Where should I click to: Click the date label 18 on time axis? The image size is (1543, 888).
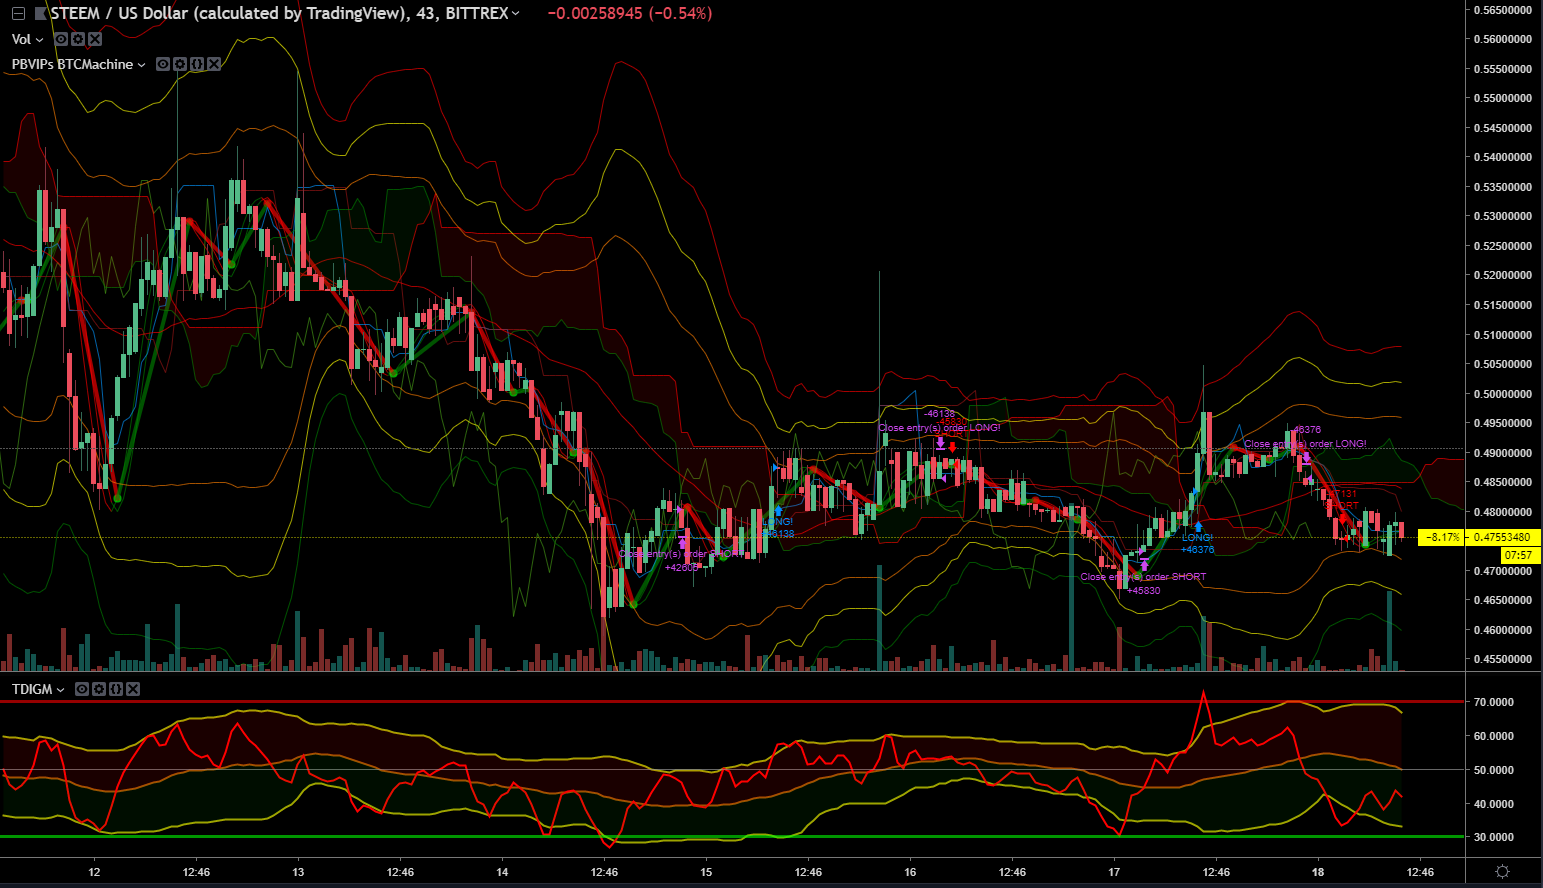[x=1318, y=872]
